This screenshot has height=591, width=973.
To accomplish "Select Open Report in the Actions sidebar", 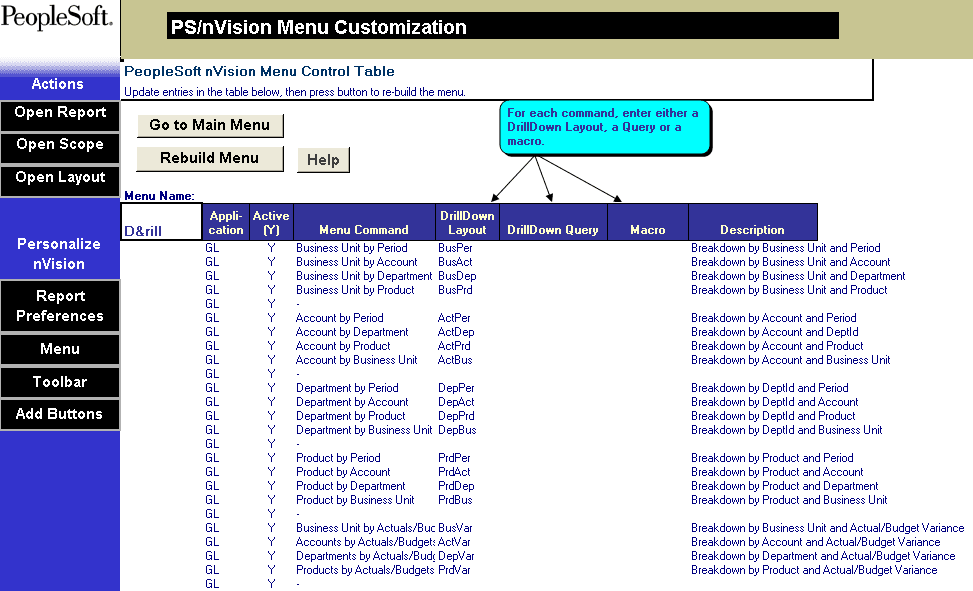I will (x=60, y=113).
